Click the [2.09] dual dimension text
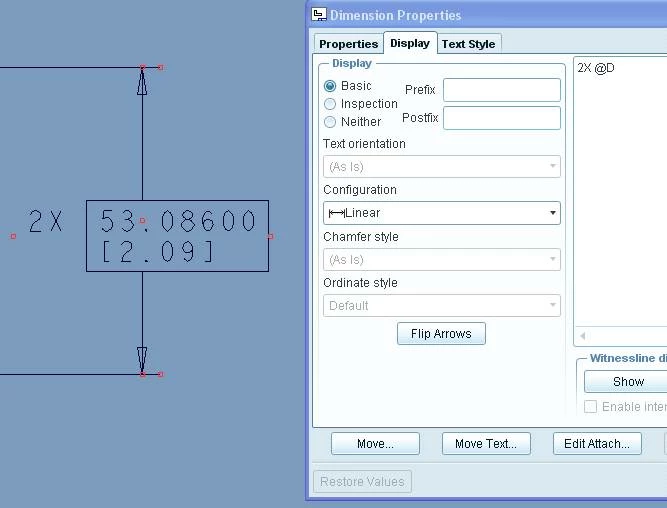This screenshot has width=667, height=508. [157, 251]
